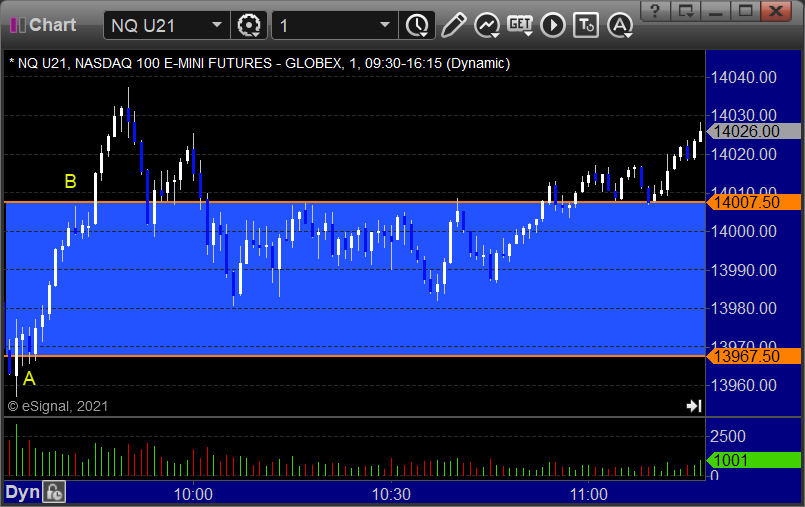Click the help question mark button
This screenshot has height=507, width=805.
coord(655,11)
